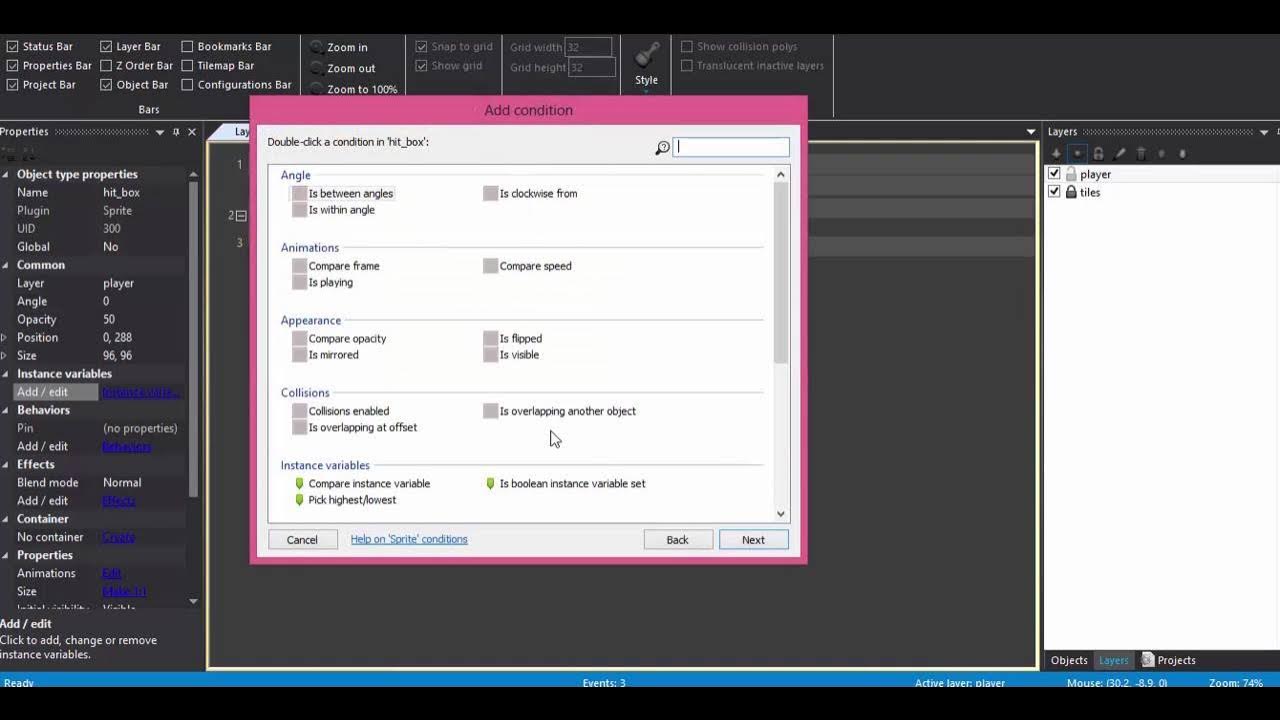Viewport: 1280px width, 720px height.
Task: Click the rename pencil icon in Layers toolbar
Action: tap(1119, 154)
